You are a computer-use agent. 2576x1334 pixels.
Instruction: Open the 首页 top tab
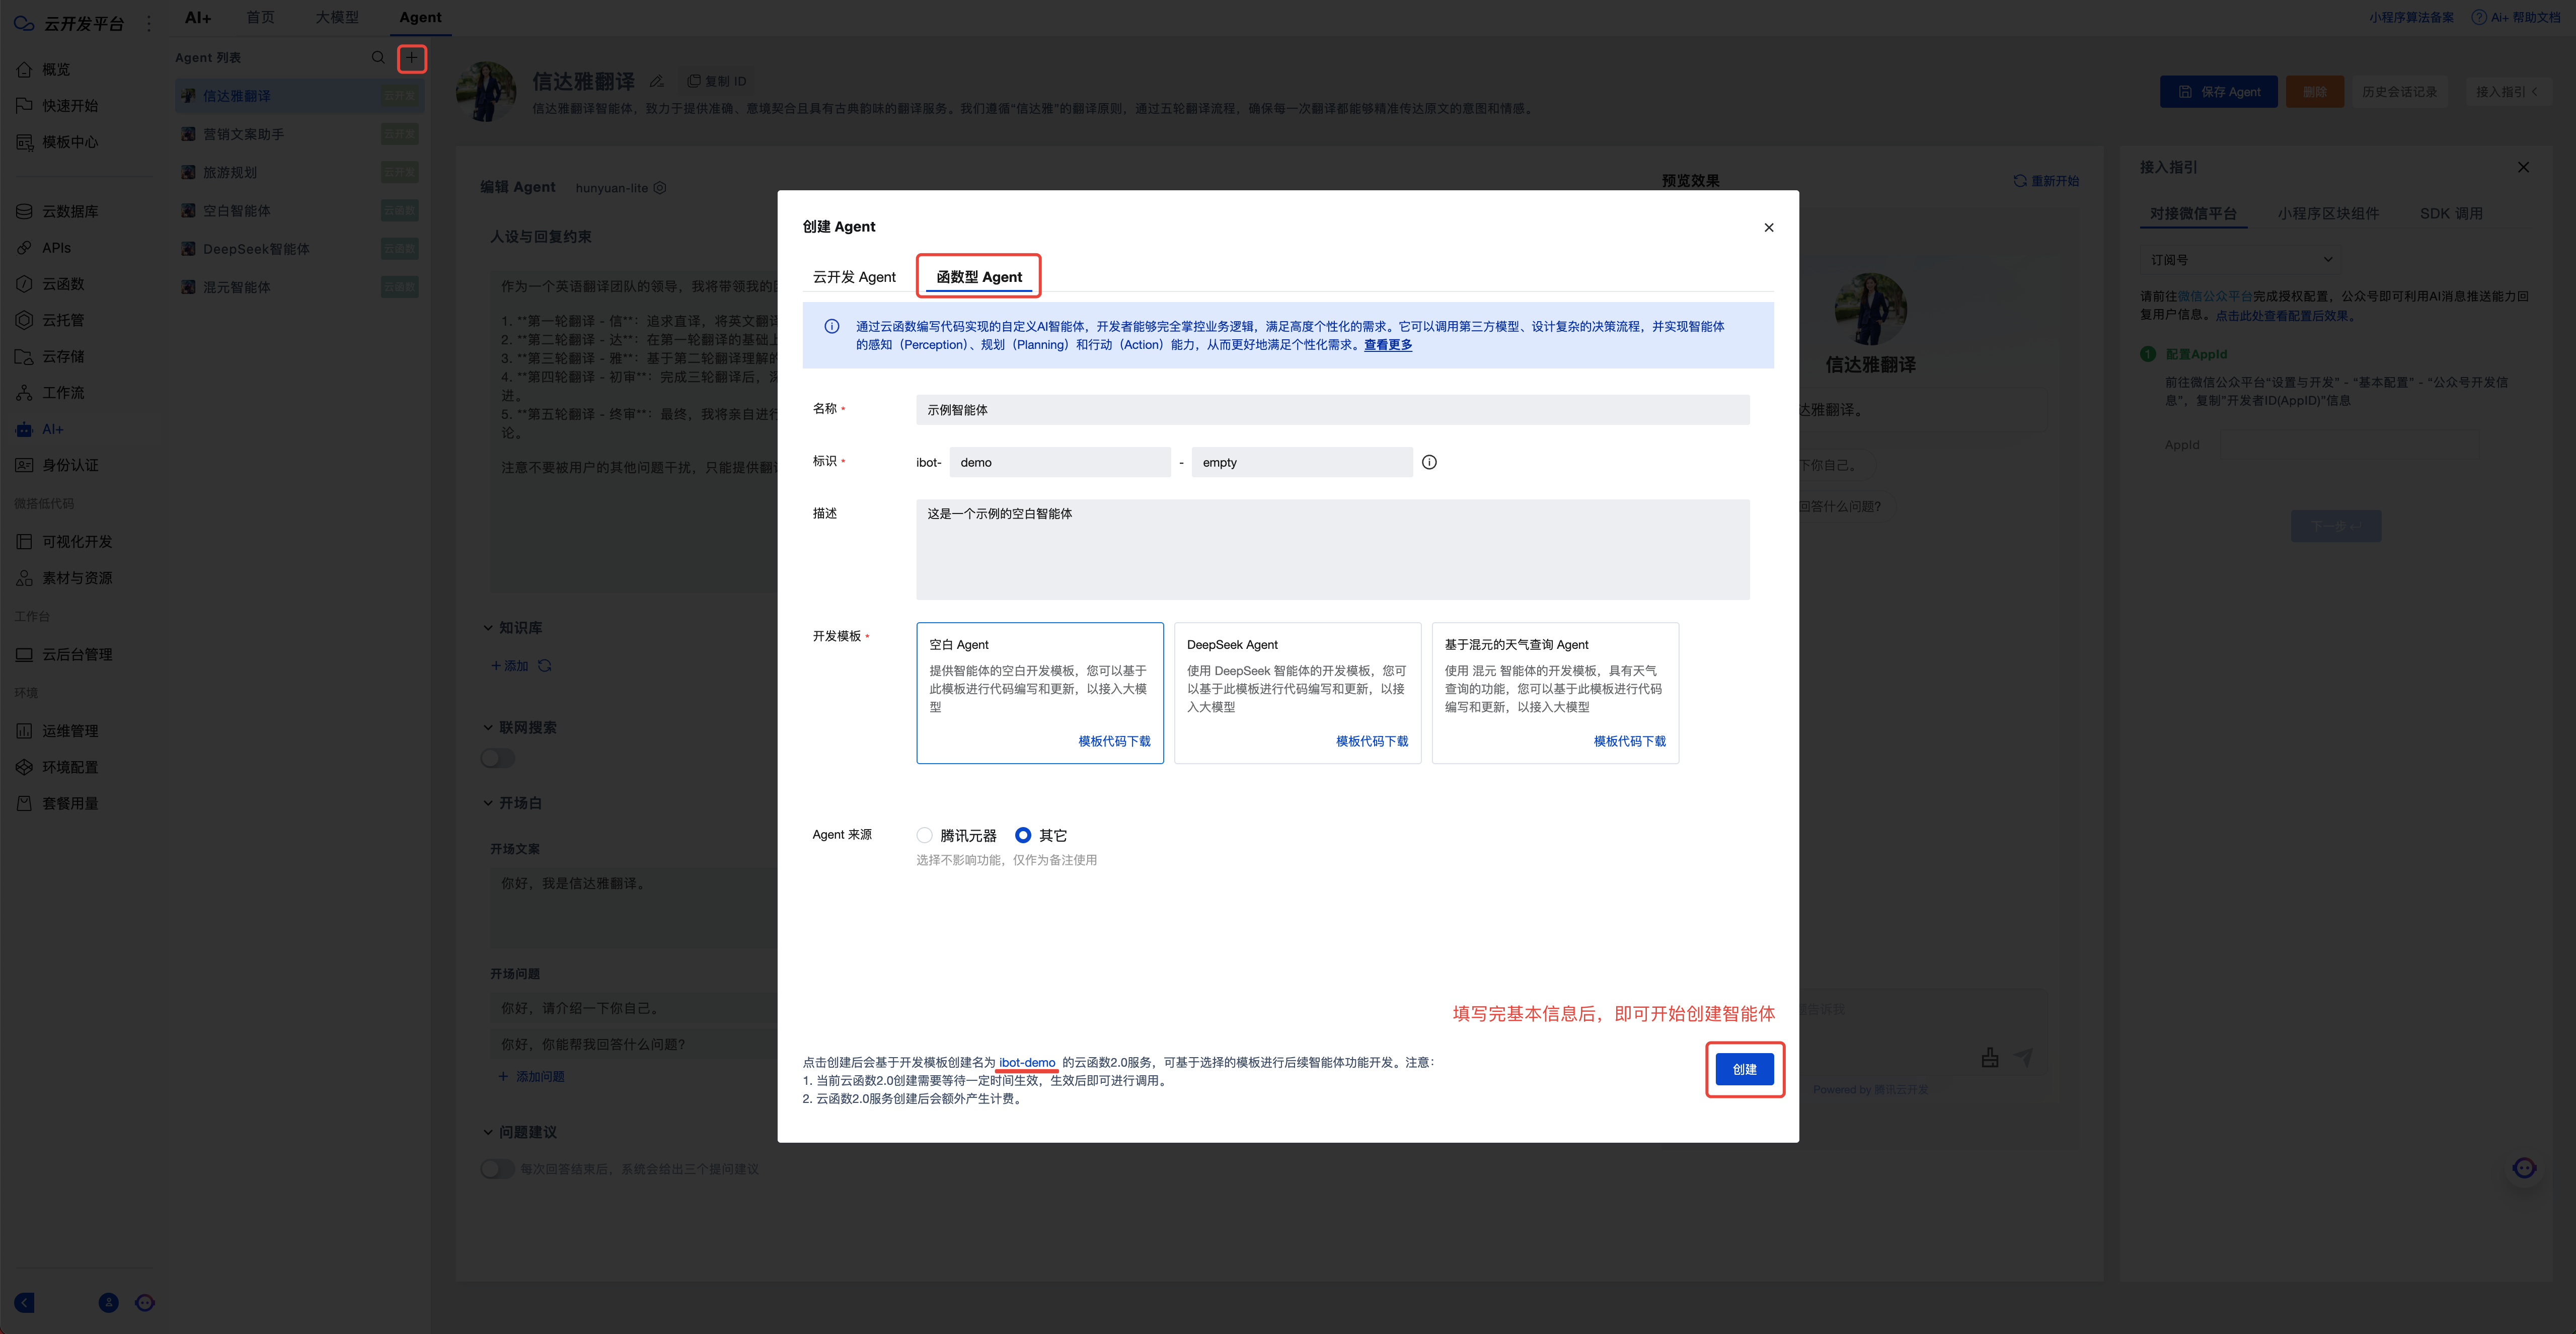[260, 17]
